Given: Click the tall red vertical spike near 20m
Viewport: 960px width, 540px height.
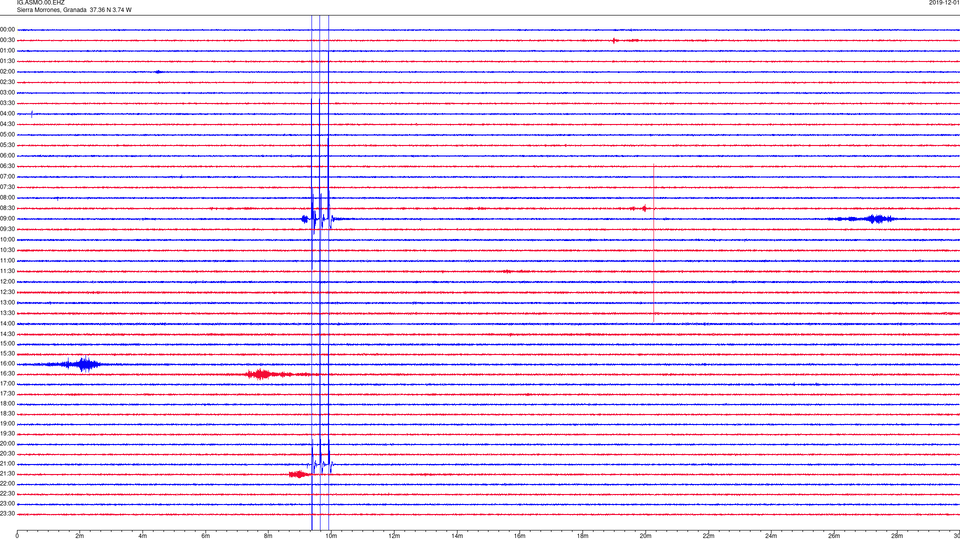Looking at the screenshot, I should coord(653,243).
